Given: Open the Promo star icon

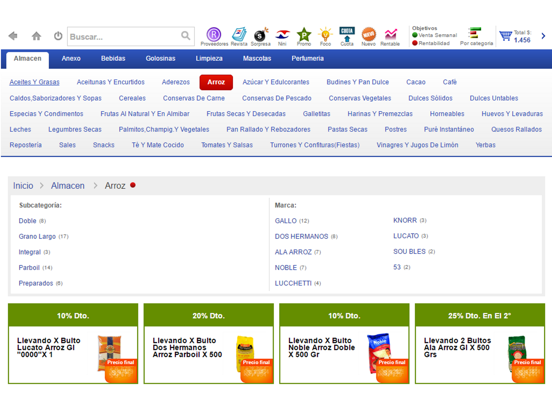Looking at the screenshot, I should 304,37.
